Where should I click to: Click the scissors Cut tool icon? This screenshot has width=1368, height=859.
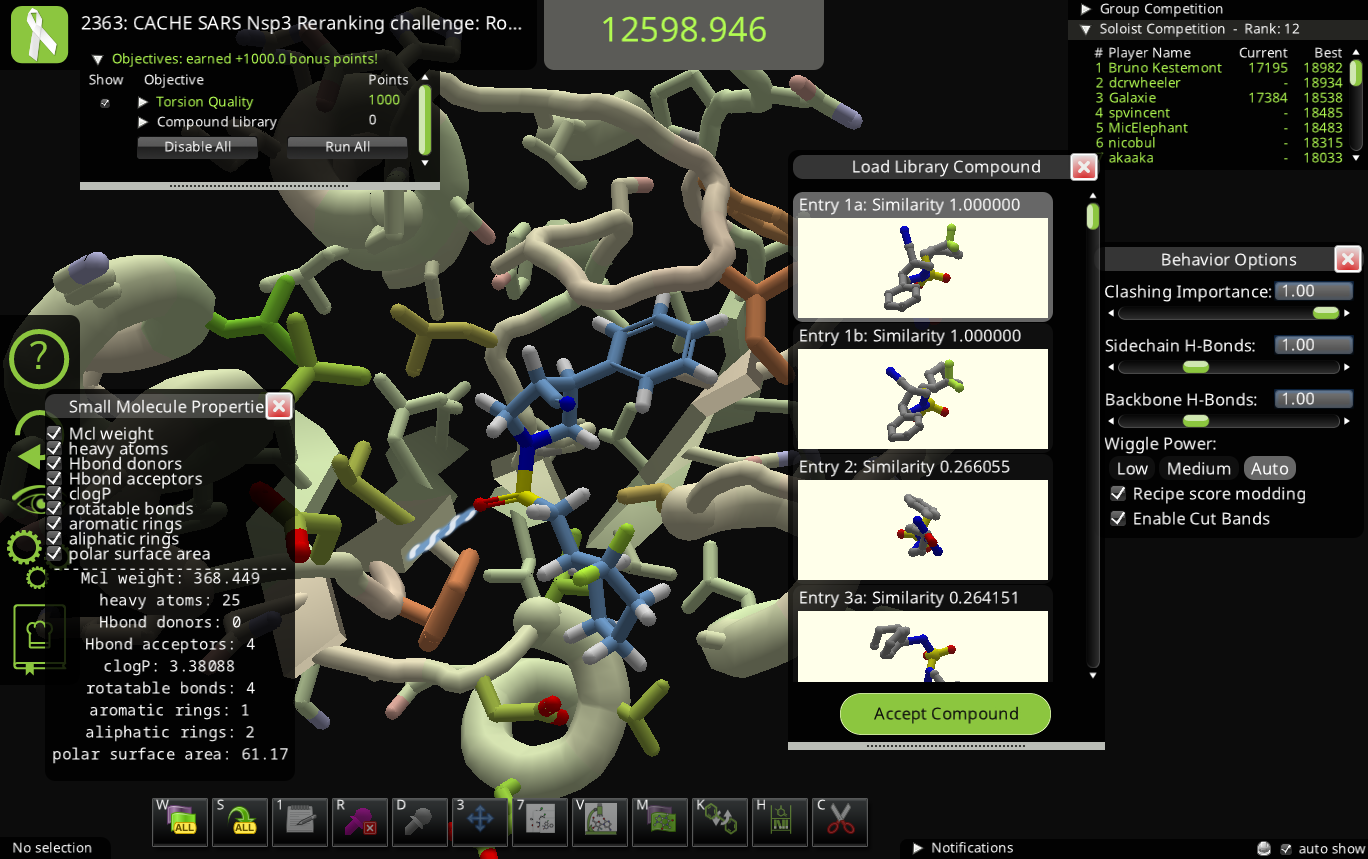tap(840, 822)
